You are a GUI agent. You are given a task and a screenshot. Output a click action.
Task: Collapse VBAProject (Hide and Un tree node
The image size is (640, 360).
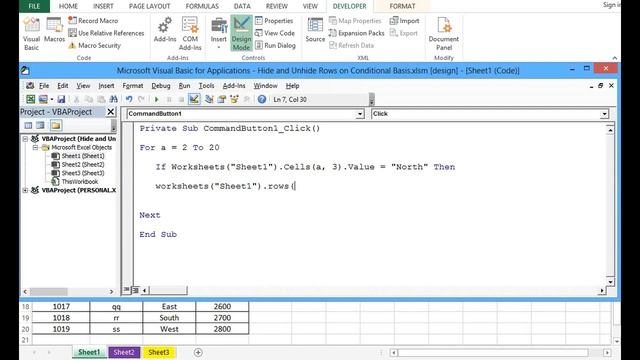[25, 139]
